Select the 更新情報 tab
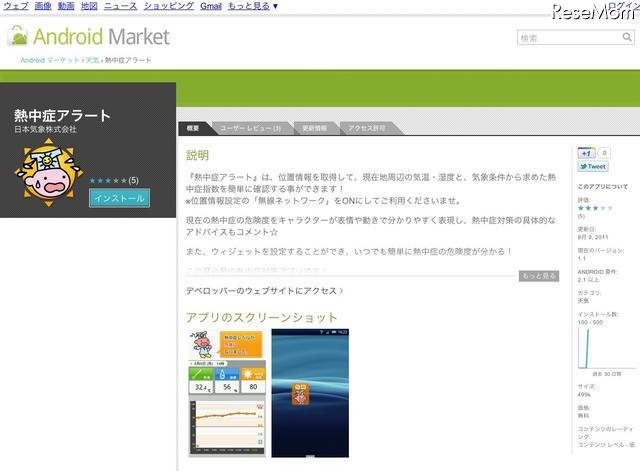The image size is (640, 471). 315,128
